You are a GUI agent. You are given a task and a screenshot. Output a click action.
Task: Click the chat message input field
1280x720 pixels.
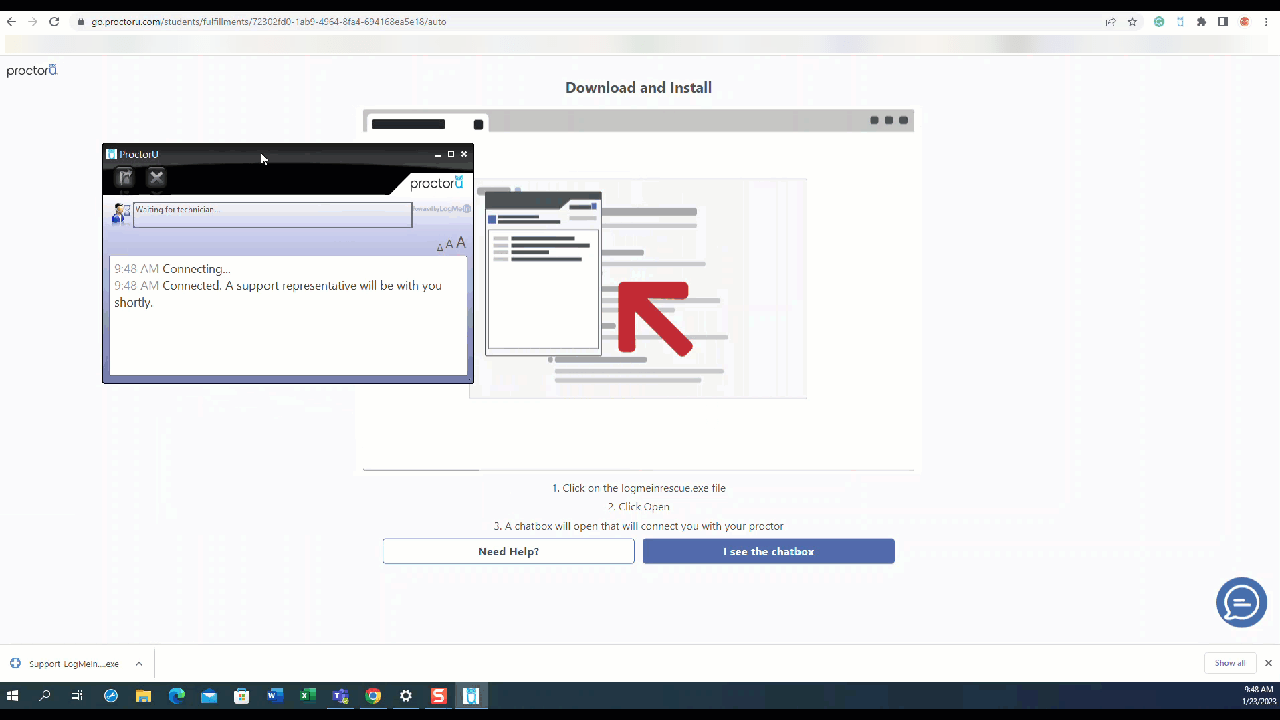click(x=272, y=214)
